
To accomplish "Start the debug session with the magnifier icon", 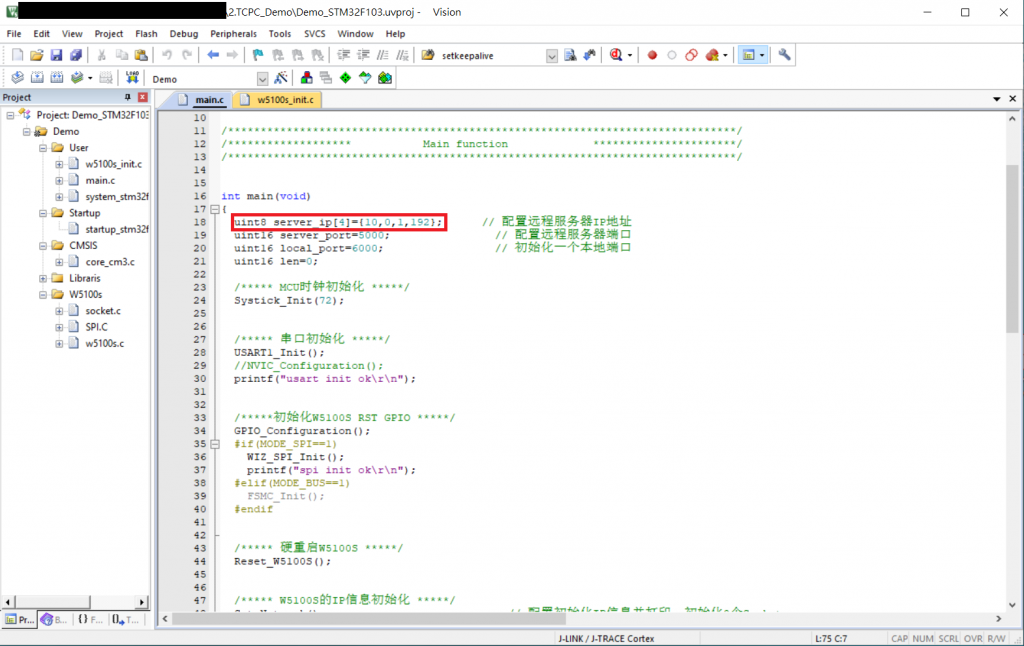I will tap(616, 56).
